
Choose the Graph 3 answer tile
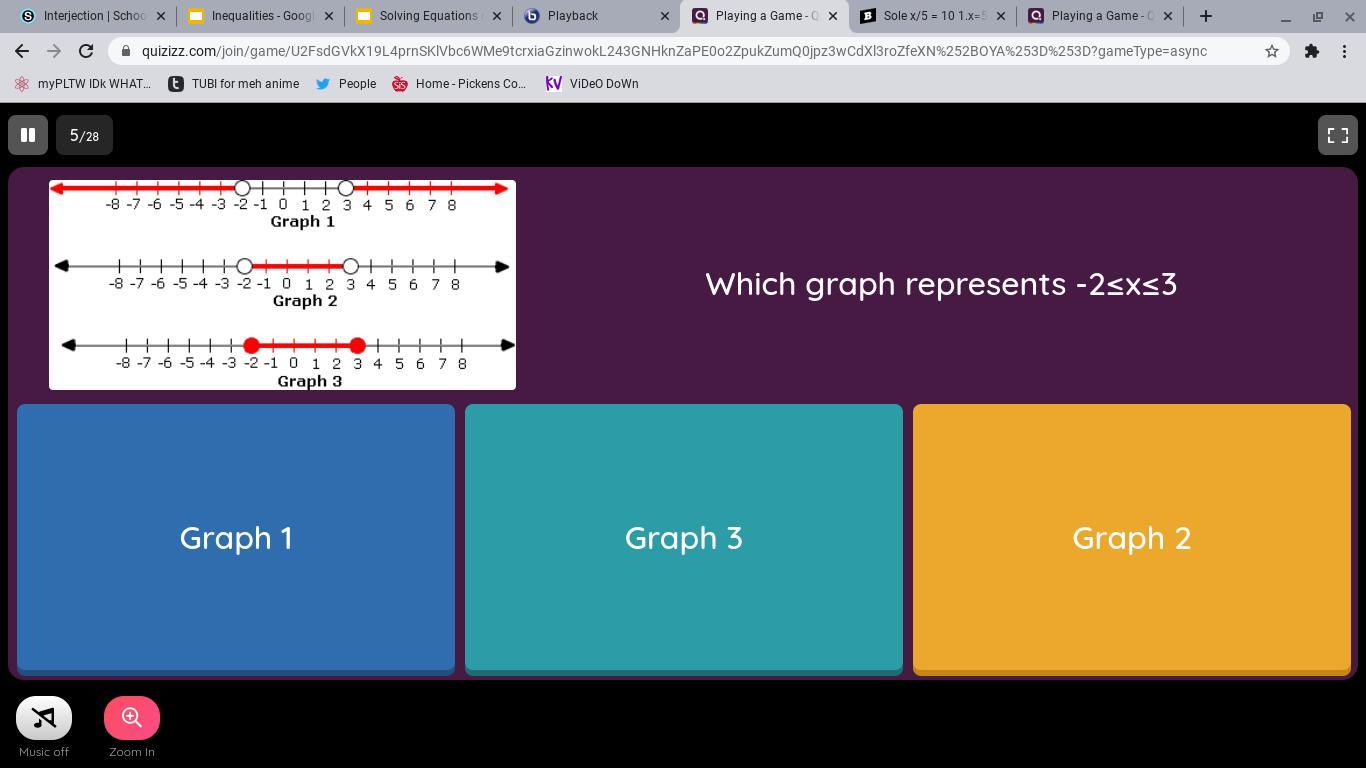pyautogui.click(x=684, y=538)
